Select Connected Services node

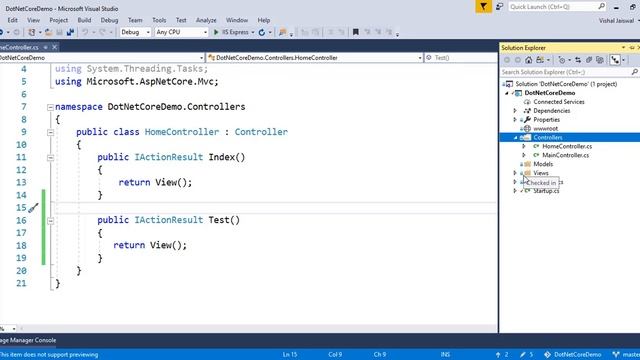559,102
